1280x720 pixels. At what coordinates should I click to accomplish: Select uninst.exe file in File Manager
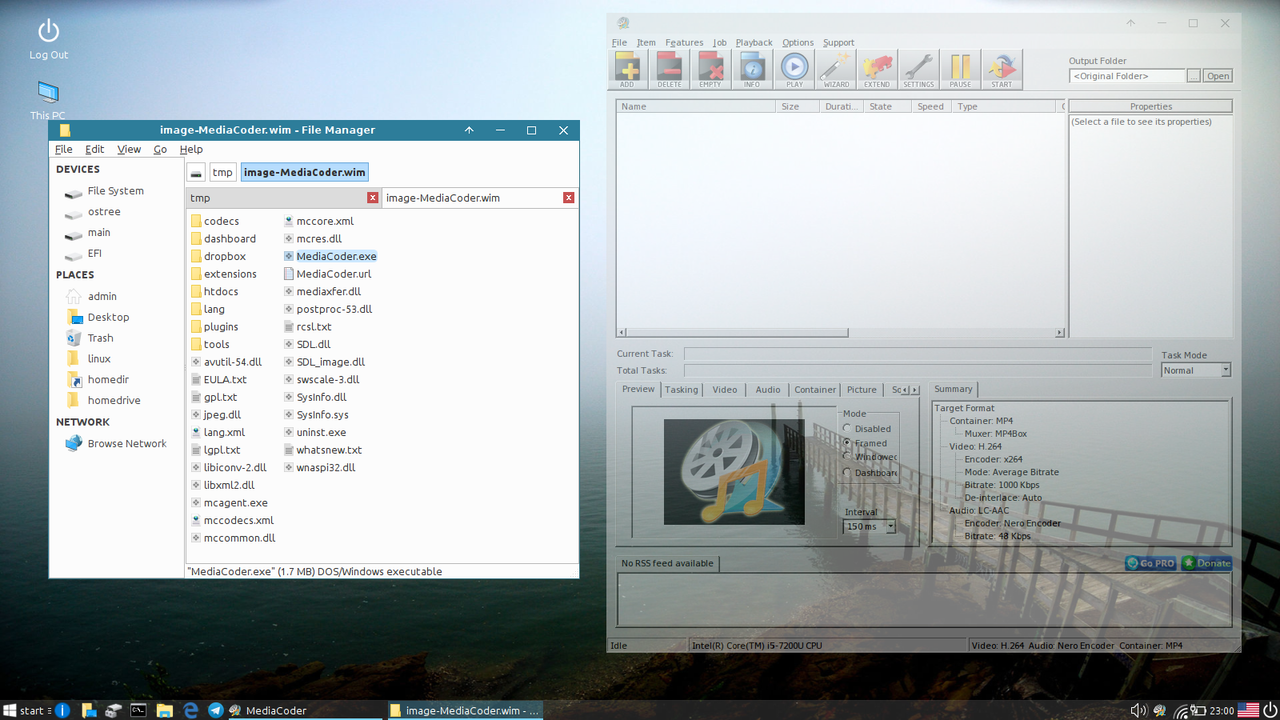[x=314, y=432]
